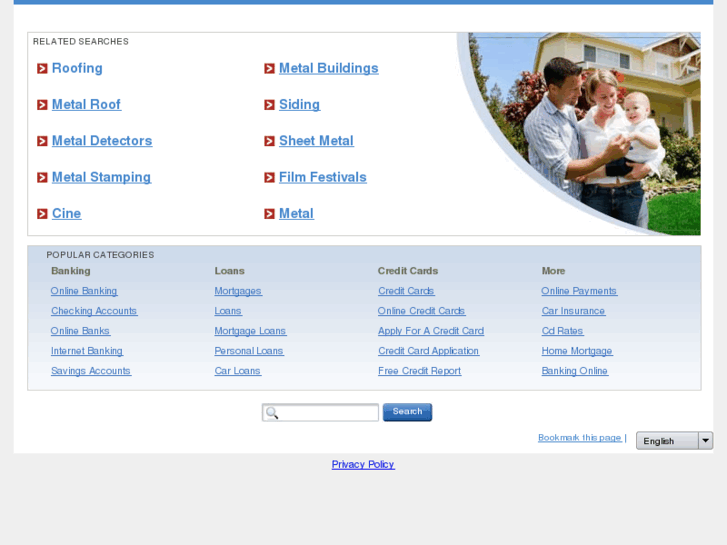Open the Online Banks link

tap(80, 331)
